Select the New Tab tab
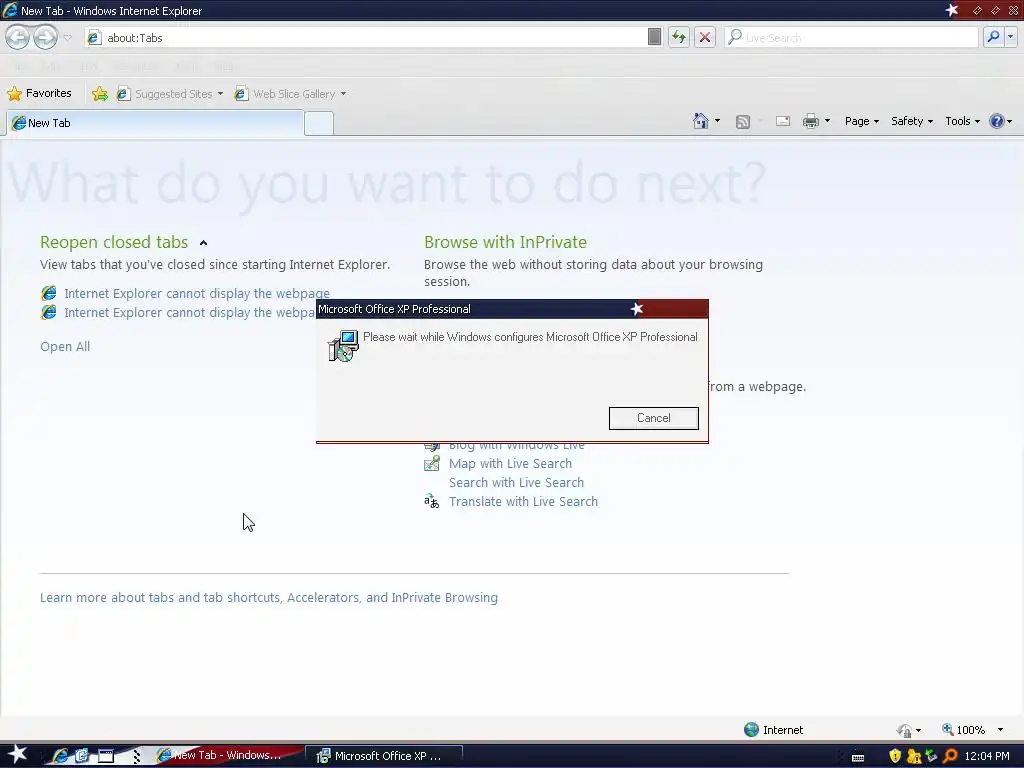This screenshot has height=768, width=1024. coord(155,123)
